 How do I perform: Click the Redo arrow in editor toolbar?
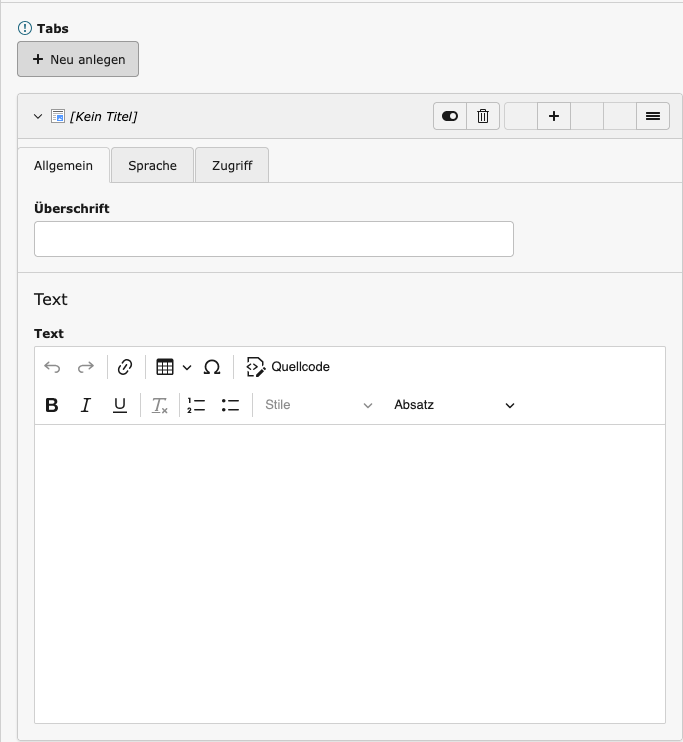86,367
